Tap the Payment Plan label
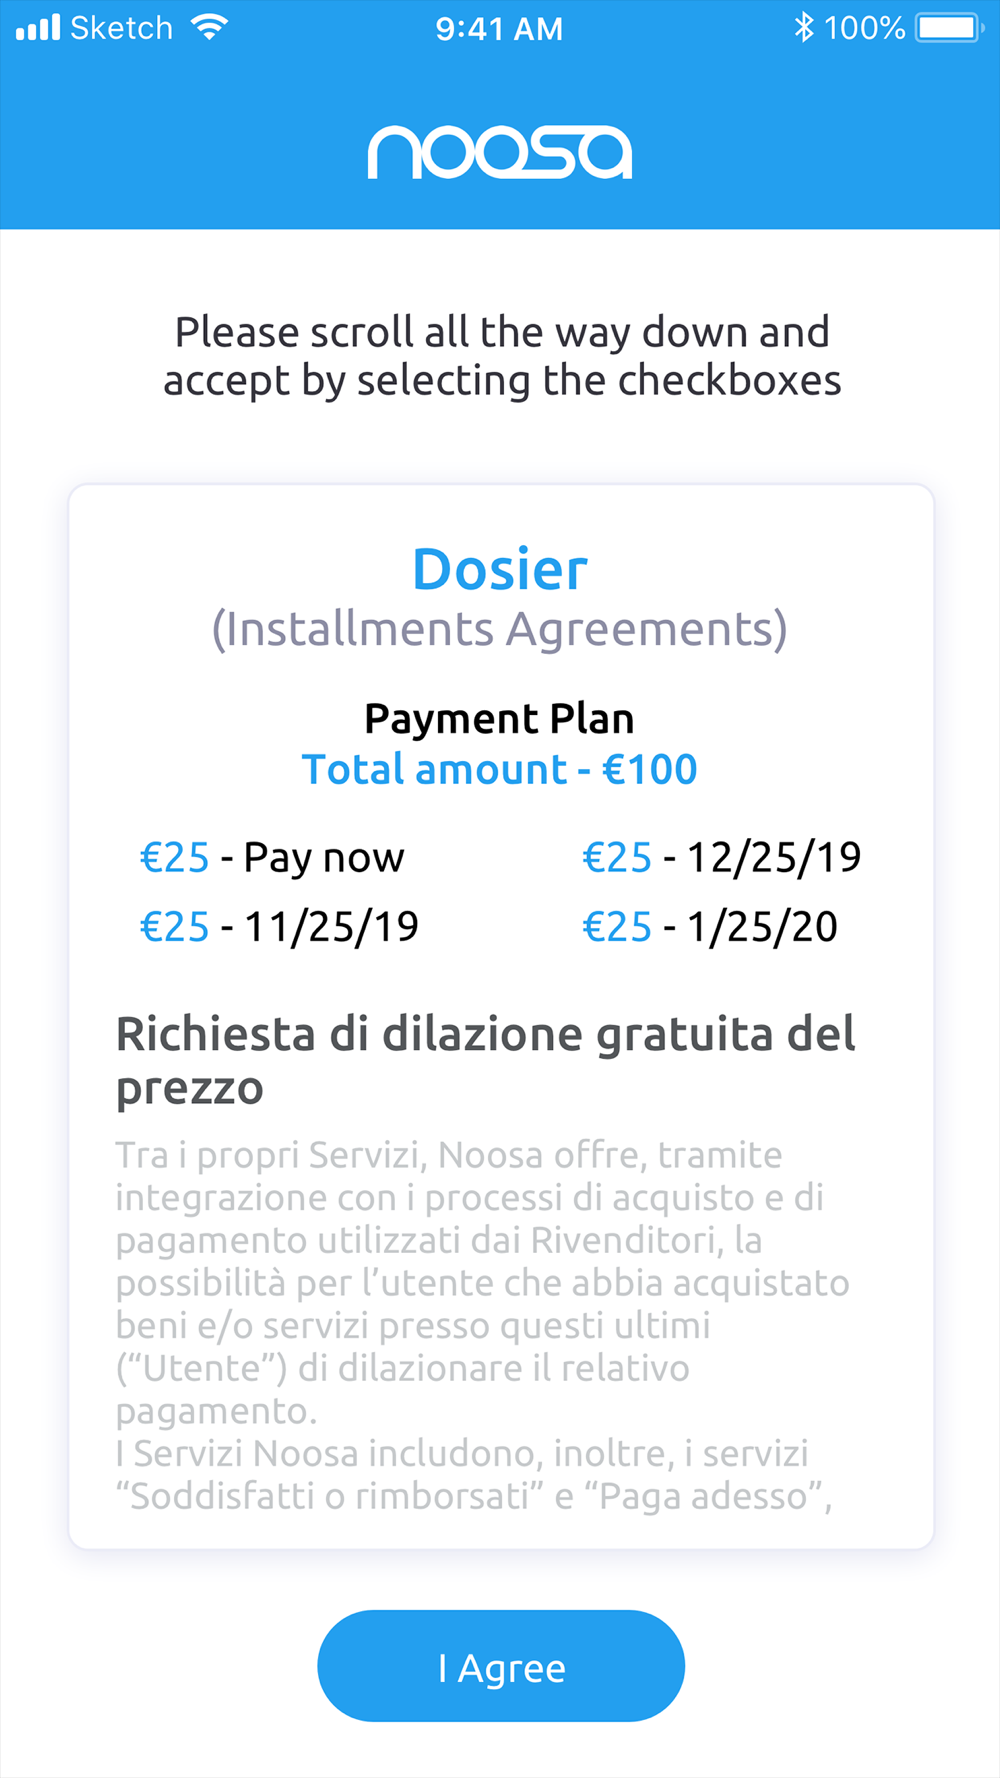Viewport: 1000px width, 1778px height. point(499,718)
